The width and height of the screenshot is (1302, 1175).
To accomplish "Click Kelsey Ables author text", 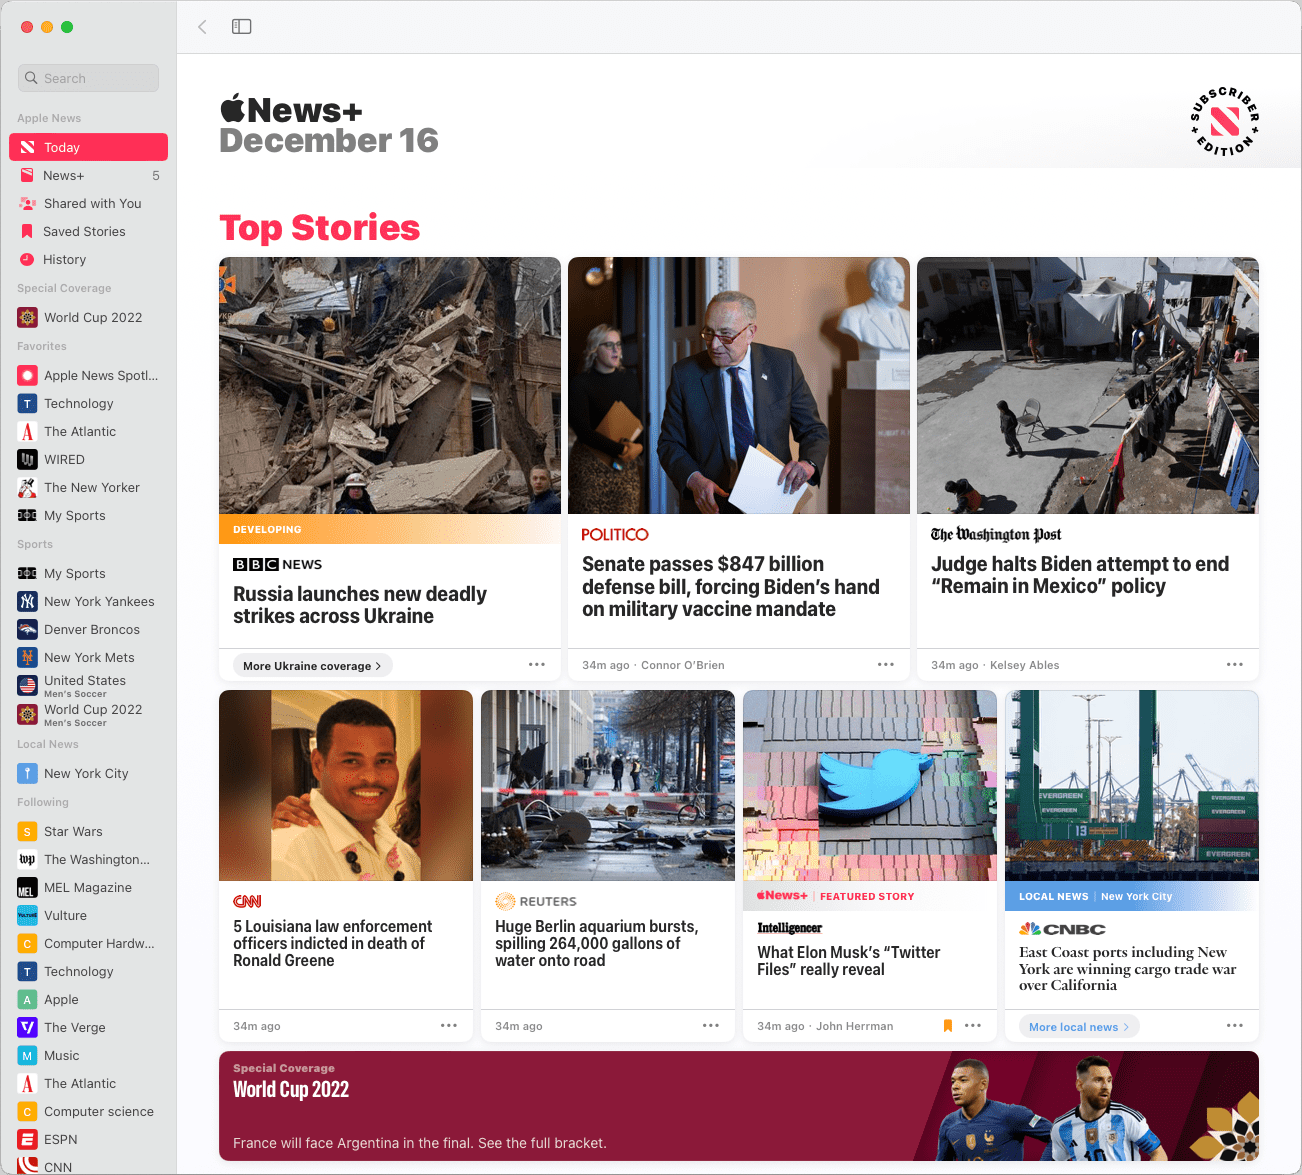I will point(1024,665).
